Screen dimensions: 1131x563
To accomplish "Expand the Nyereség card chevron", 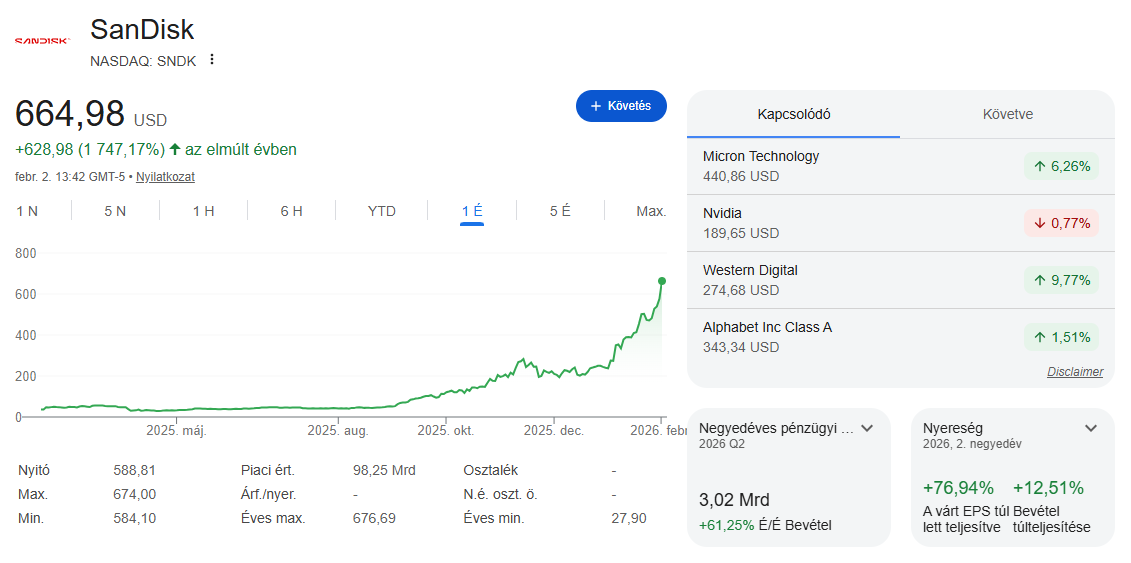I will [x=1091, y=428].
